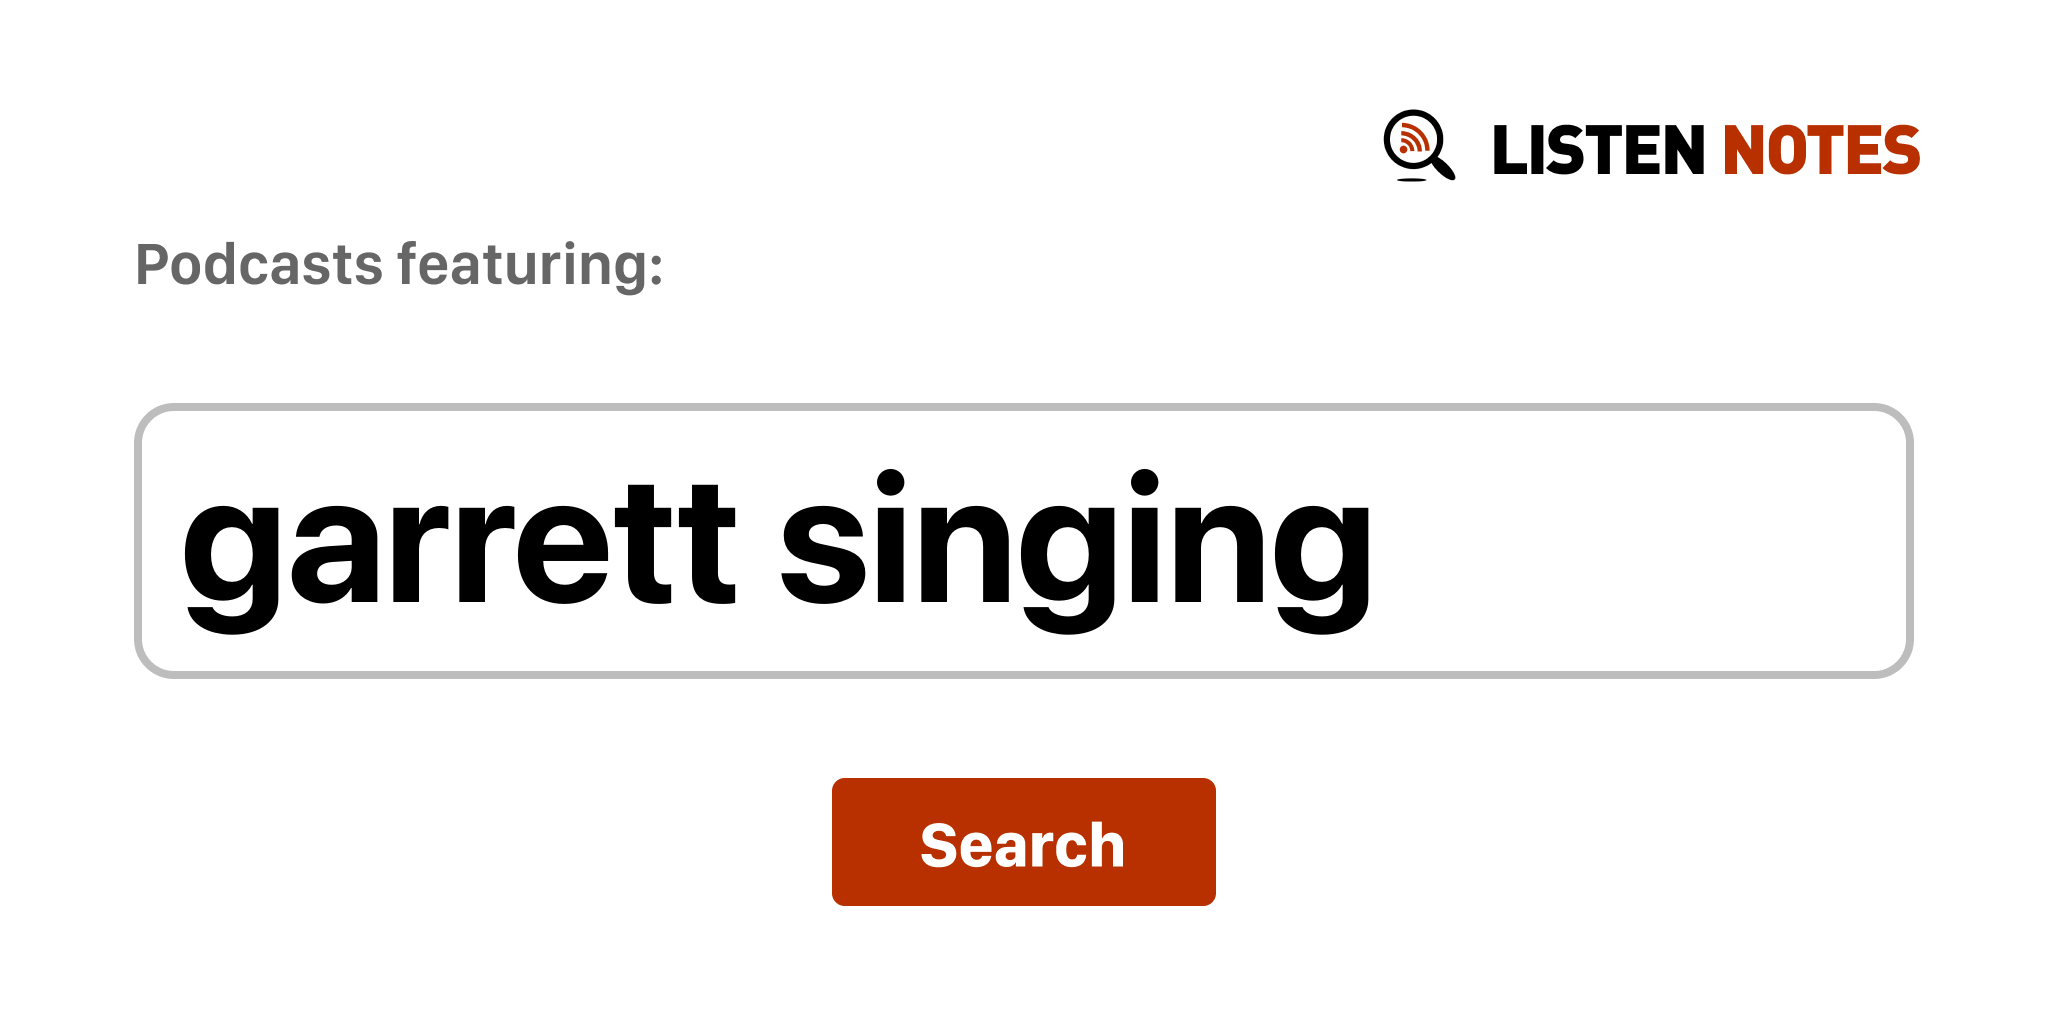Click the Listen Notes magnifying glass logo
The width and height of the screenshot is (2048, 1024).
click(x=1417, y=145)
